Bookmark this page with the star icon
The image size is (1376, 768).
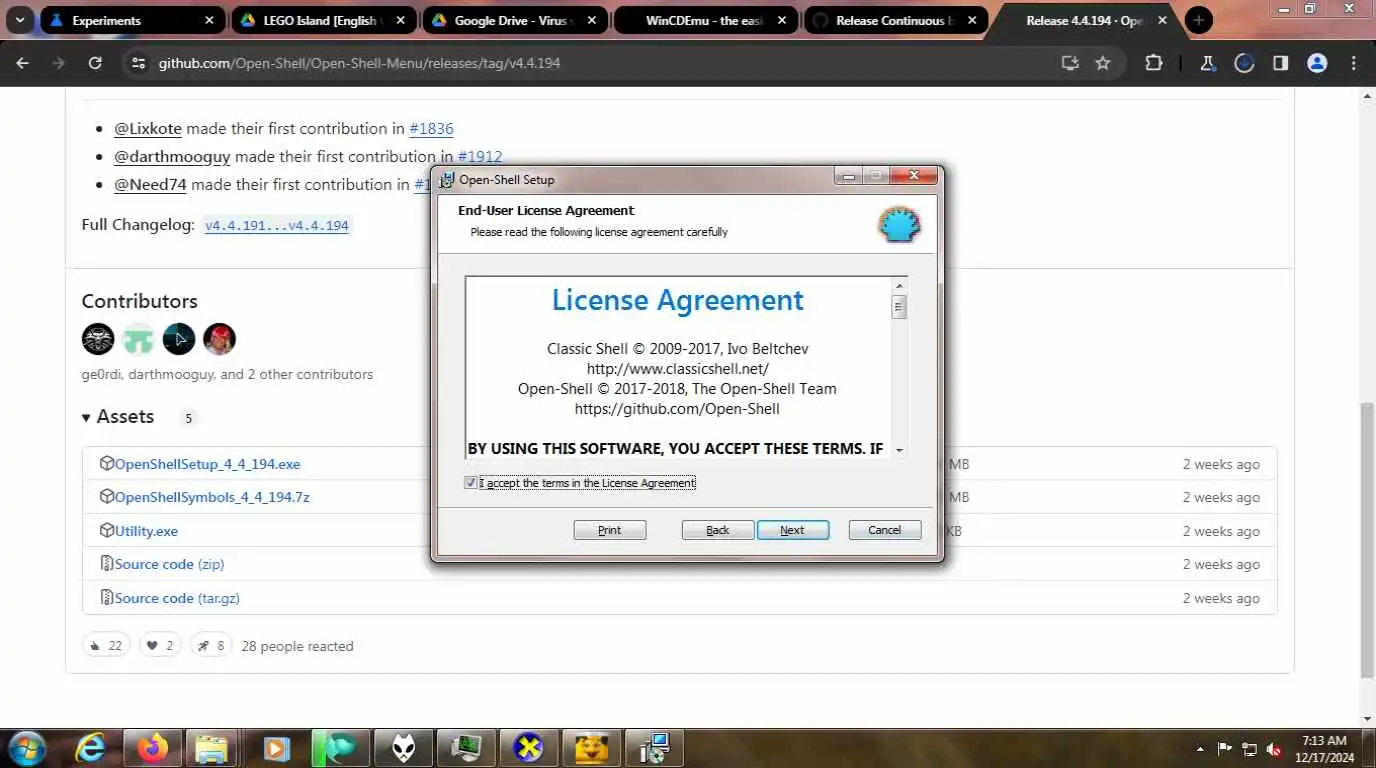tap(1103, 63)
